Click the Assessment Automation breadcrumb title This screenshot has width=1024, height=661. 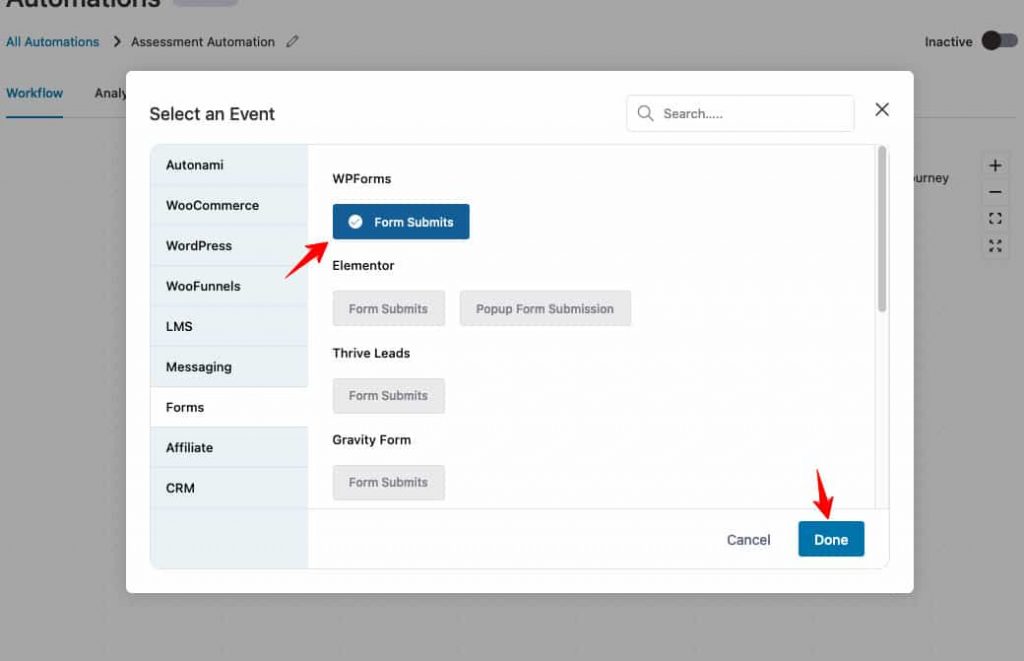coord(202,41)
